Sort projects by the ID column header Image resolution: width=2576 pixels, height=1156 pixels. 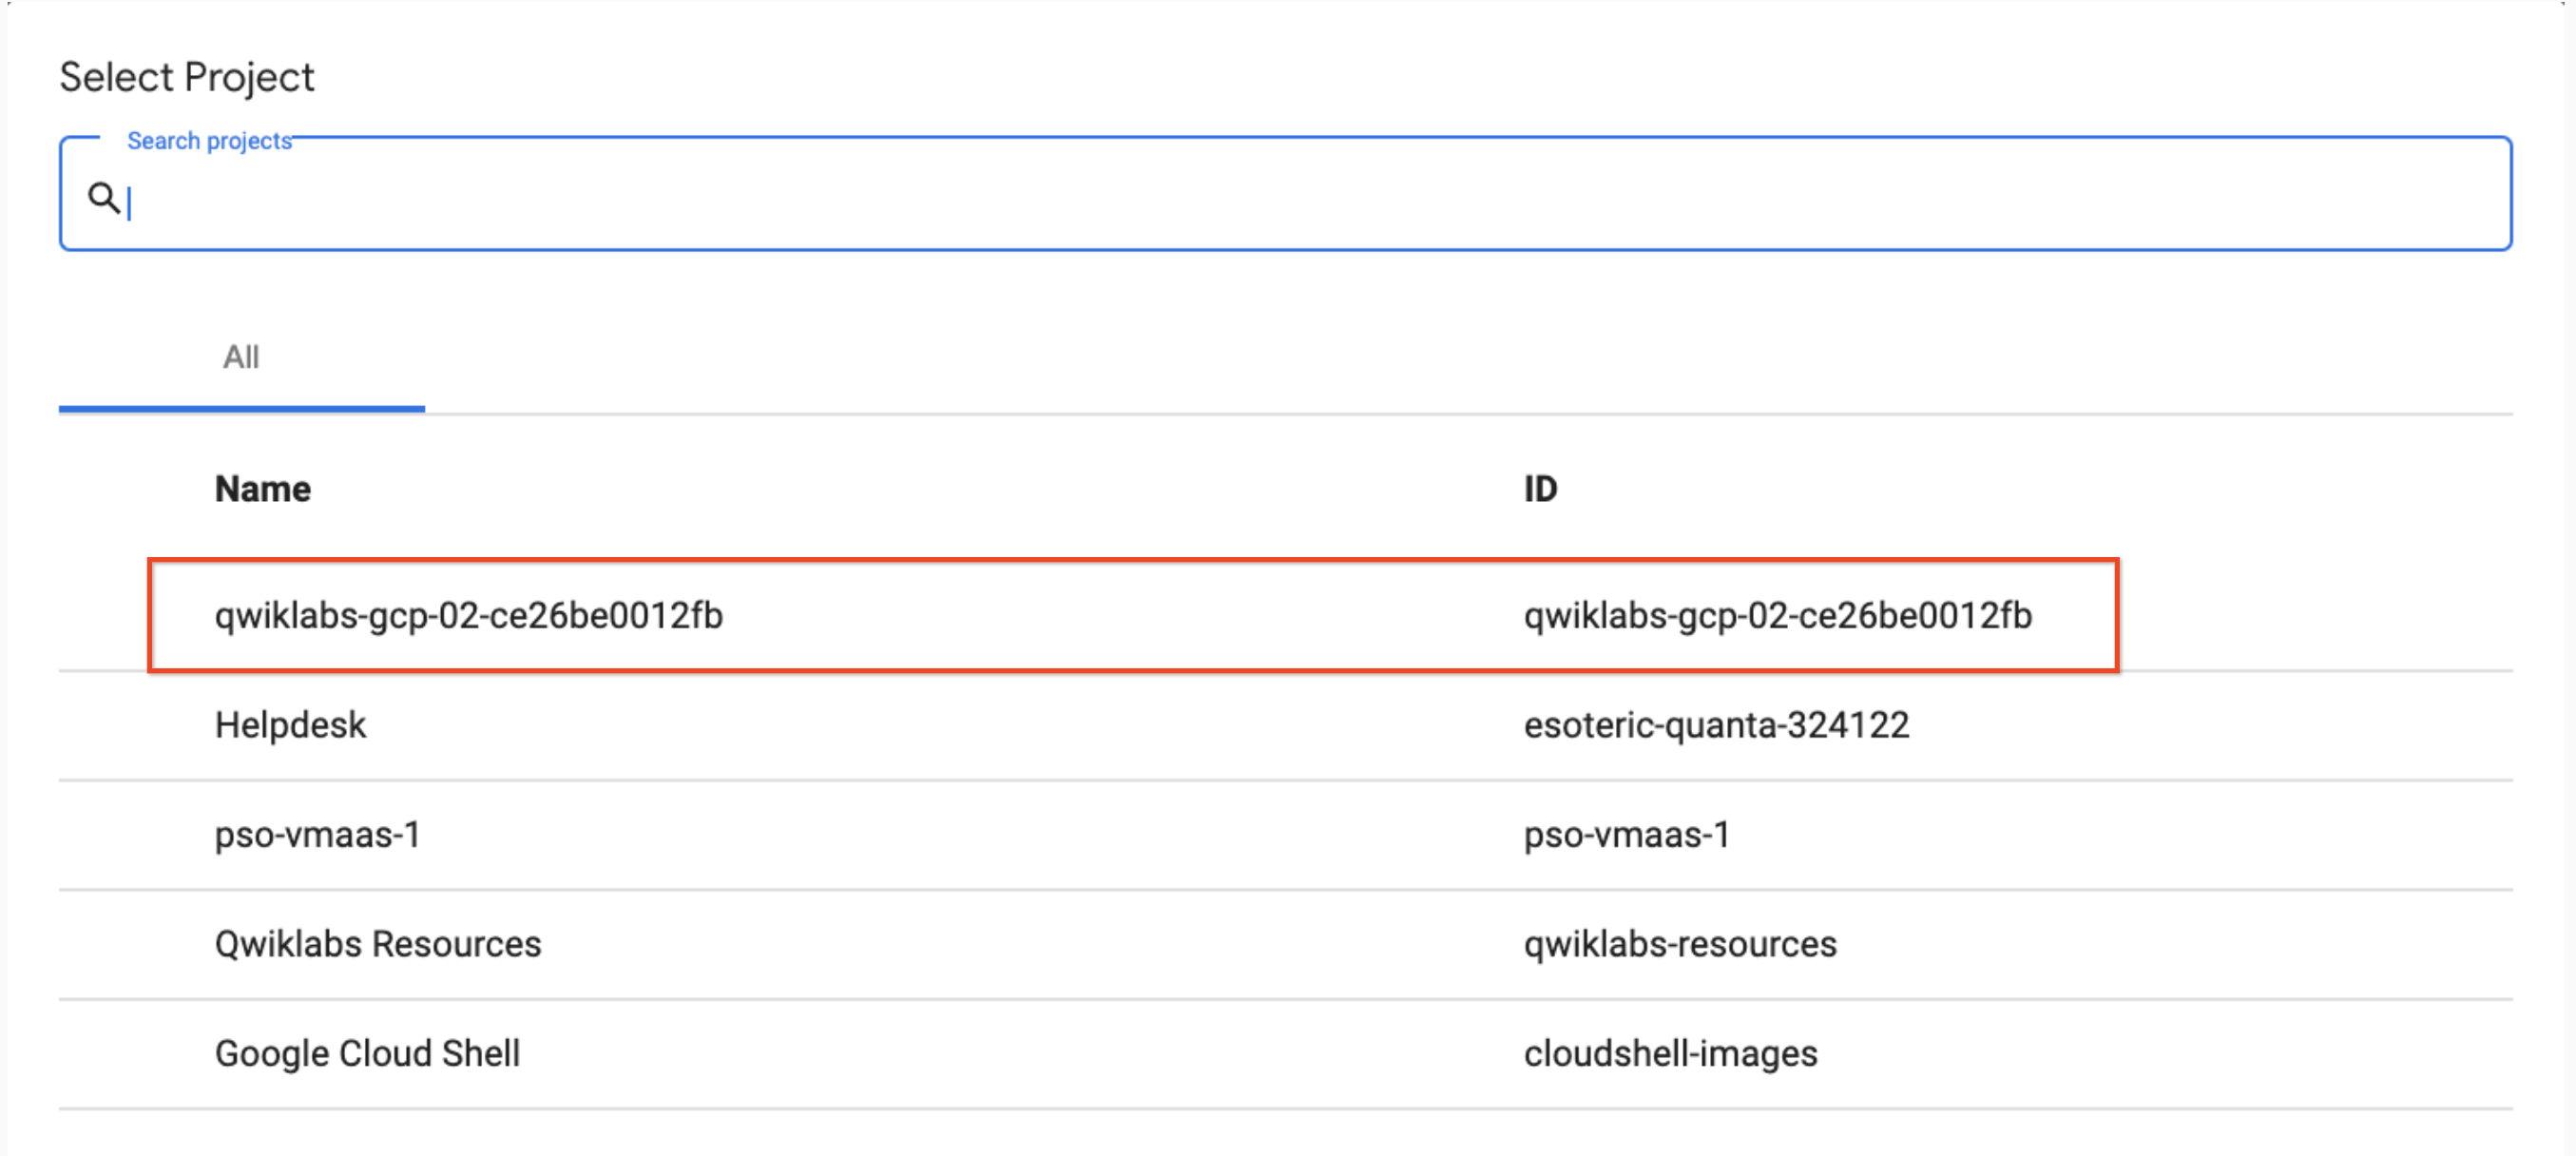pos(1540,489)
